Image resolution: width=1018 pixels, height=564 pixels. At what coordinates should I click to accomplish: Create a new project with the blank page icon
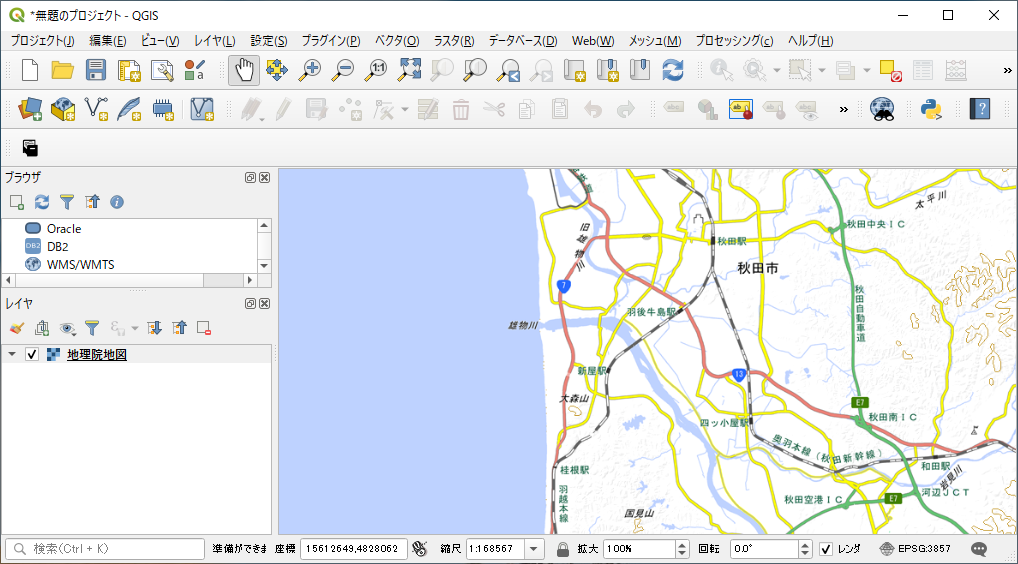(x=30, y=70)
